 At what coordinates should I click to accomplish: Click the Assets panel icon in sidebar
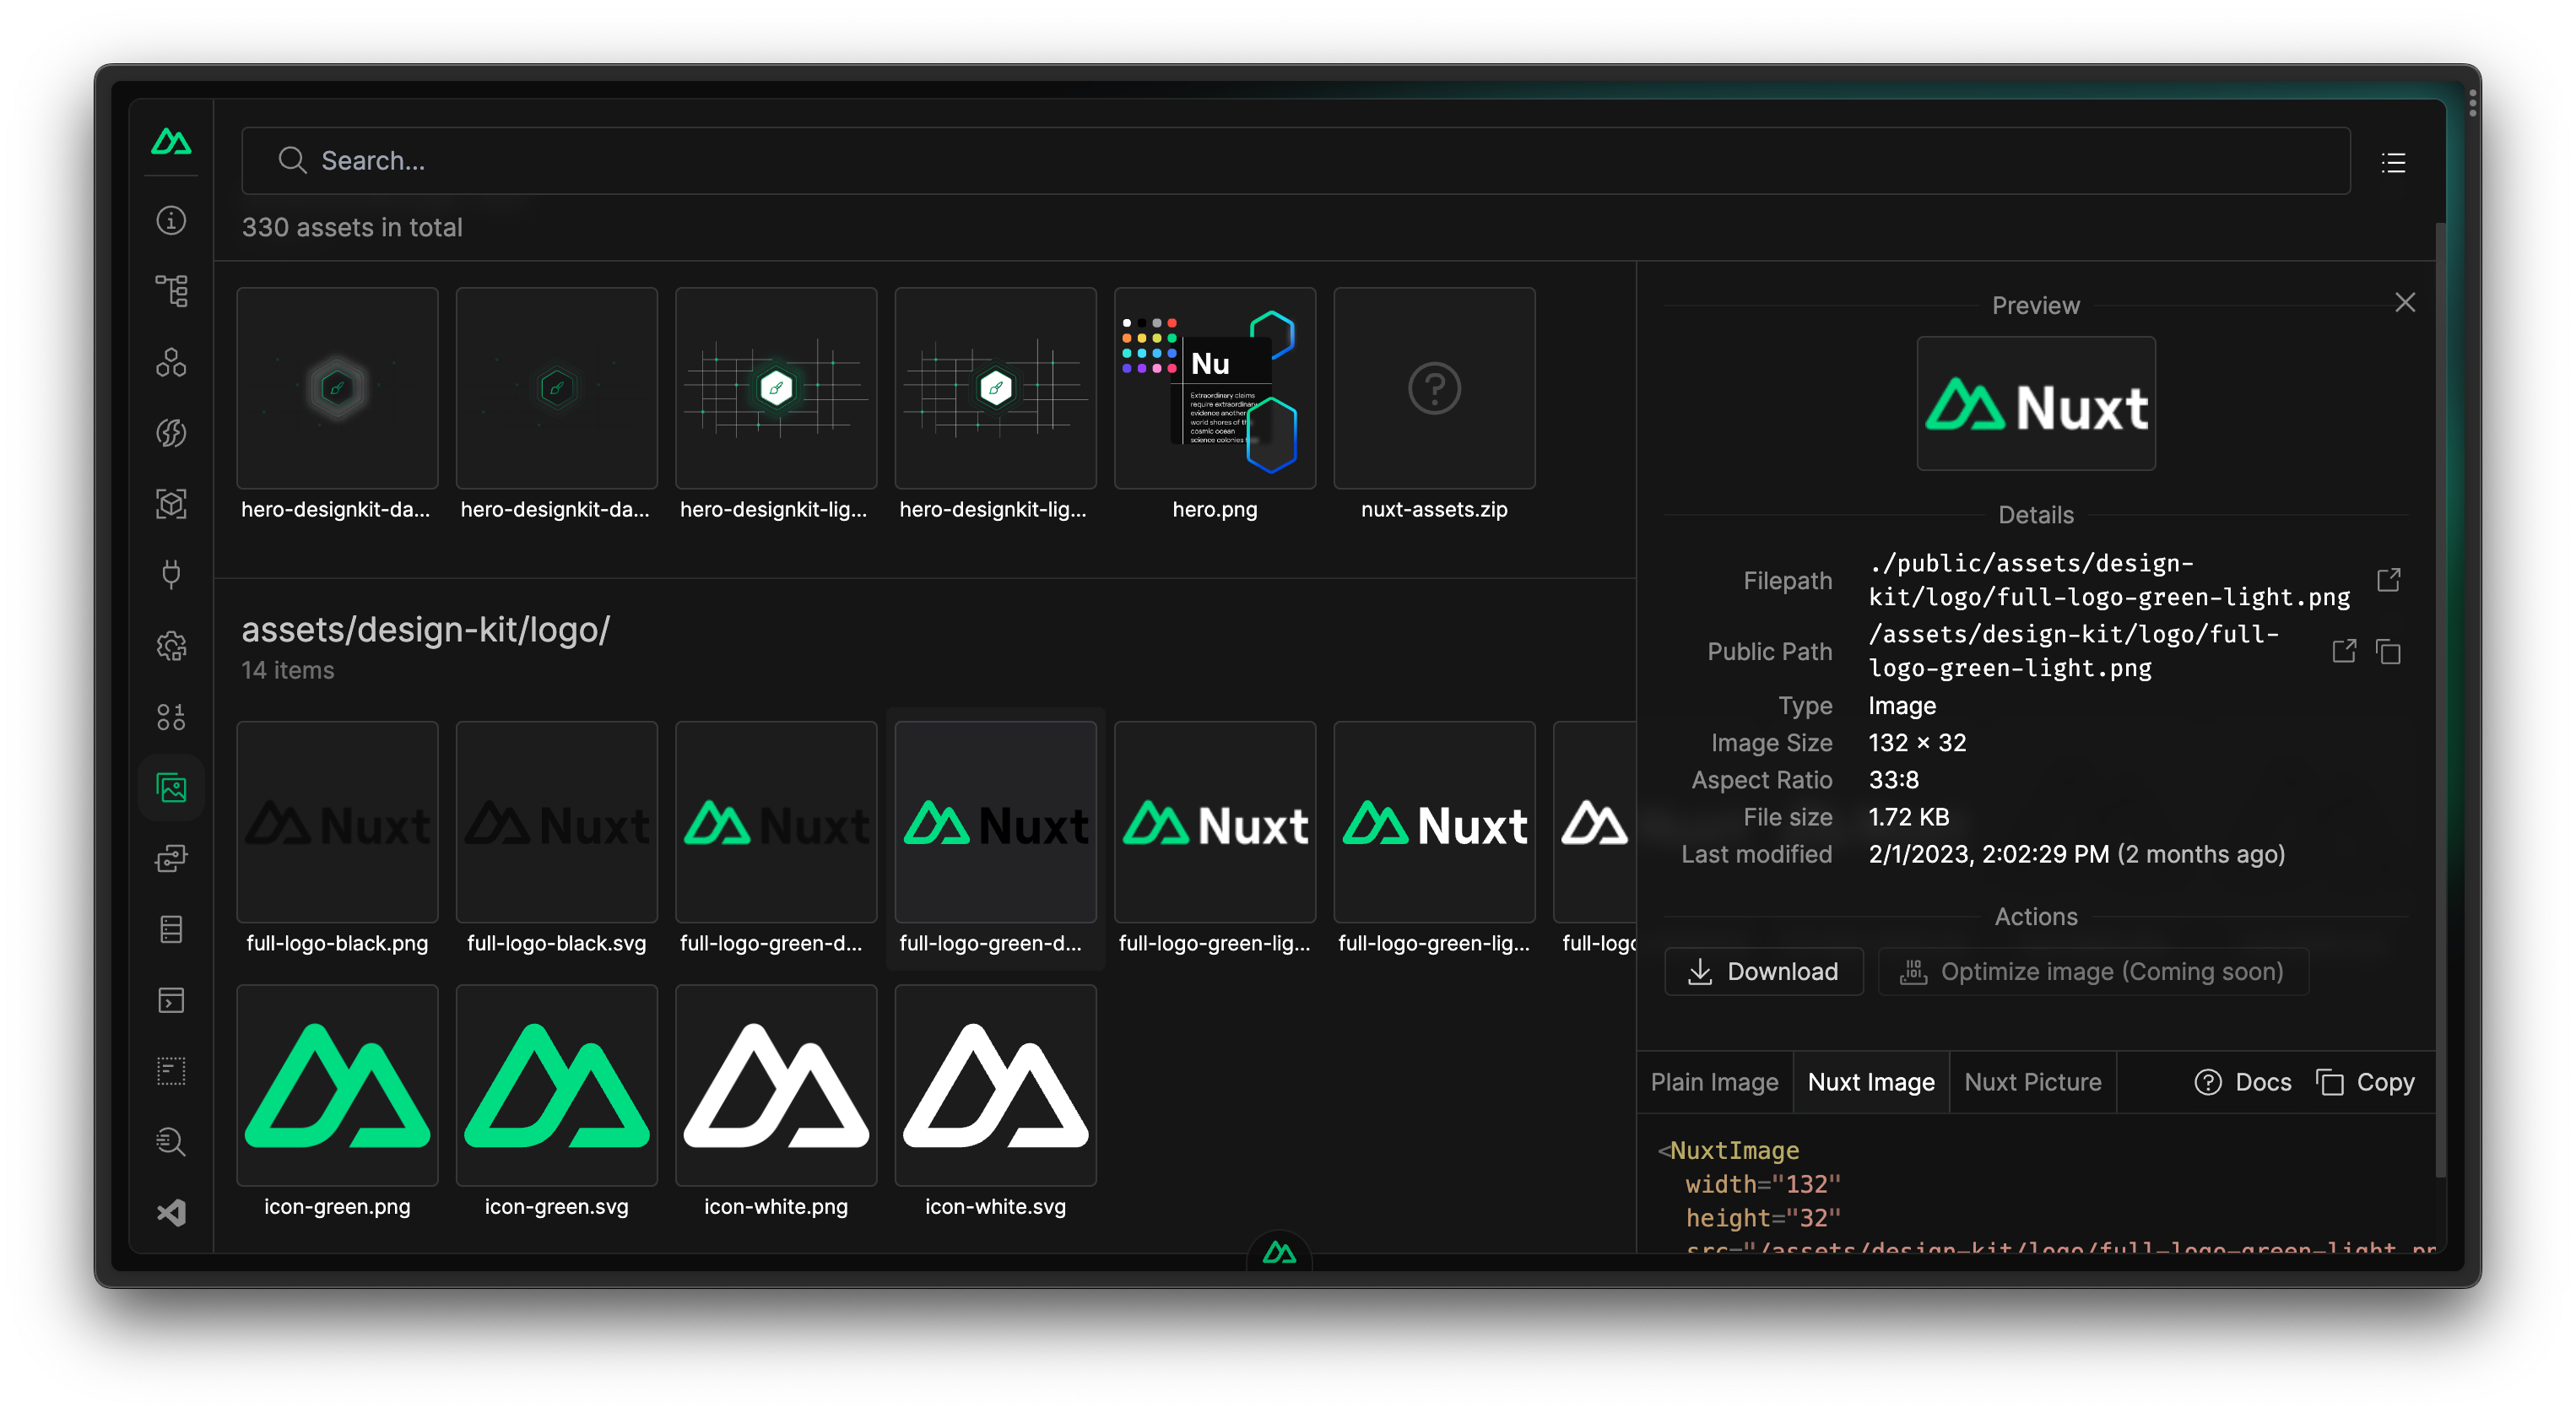point(172,788)
